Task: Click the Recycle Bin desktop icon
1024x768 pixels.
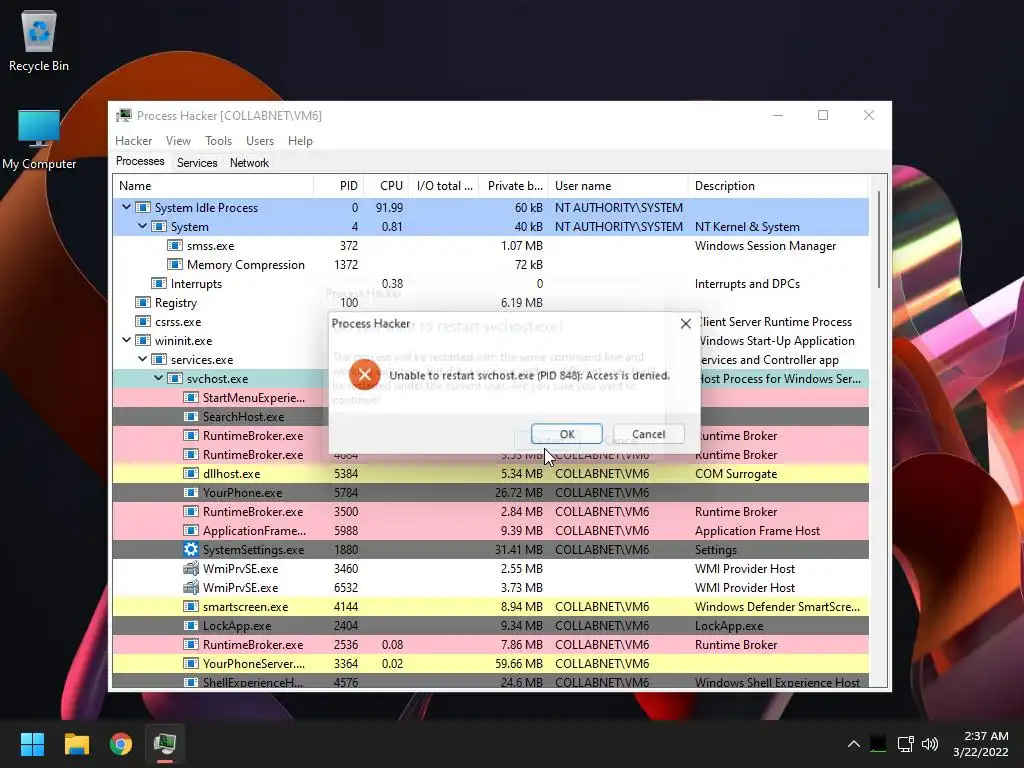Action: coord(39,40)
